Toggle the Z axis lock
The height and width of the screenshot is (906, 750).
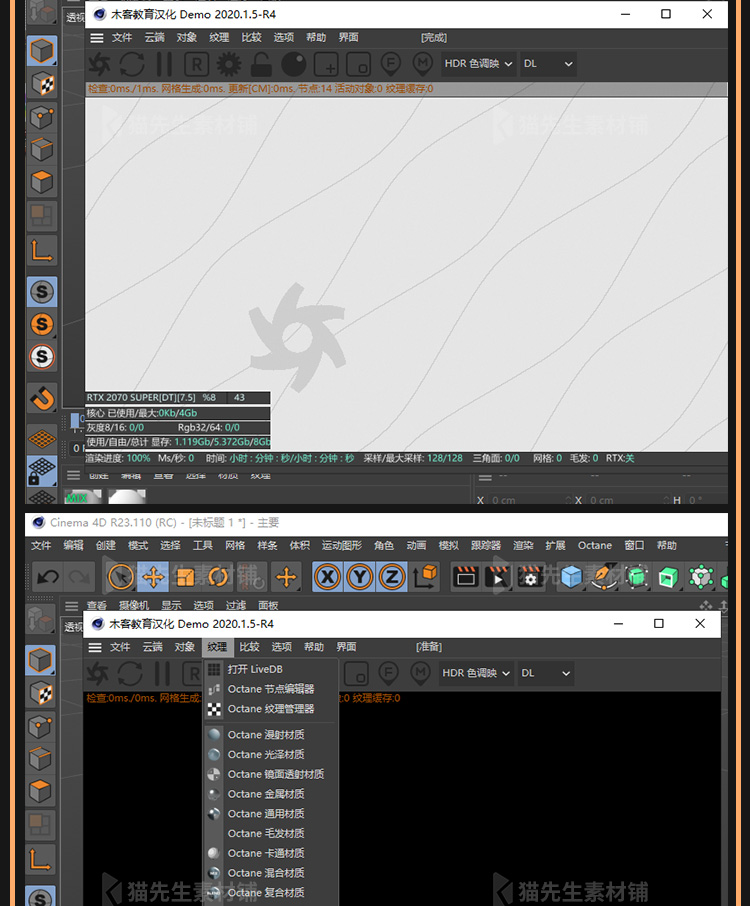392,576
